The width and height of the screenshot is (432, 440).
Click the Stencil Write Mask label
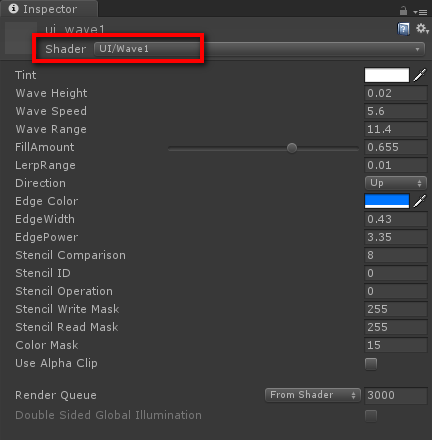point(67,309)
